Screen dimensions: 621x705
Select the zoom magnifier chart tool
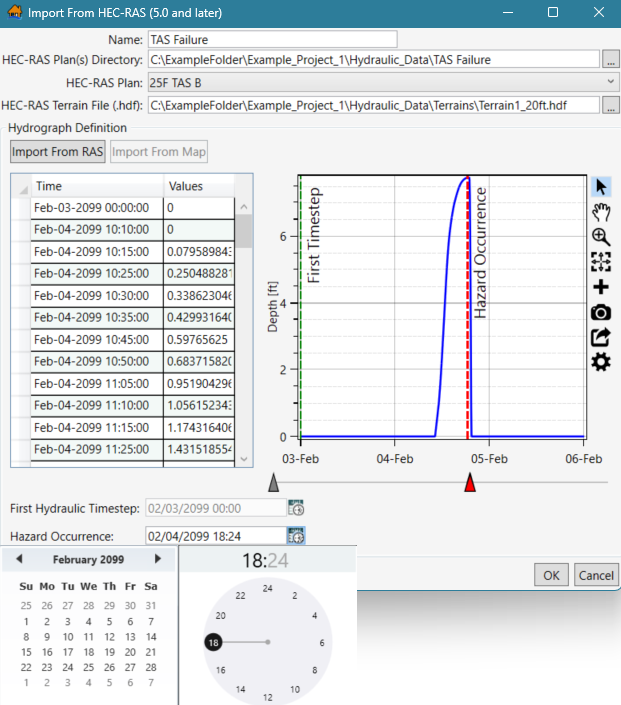[601, 236]
